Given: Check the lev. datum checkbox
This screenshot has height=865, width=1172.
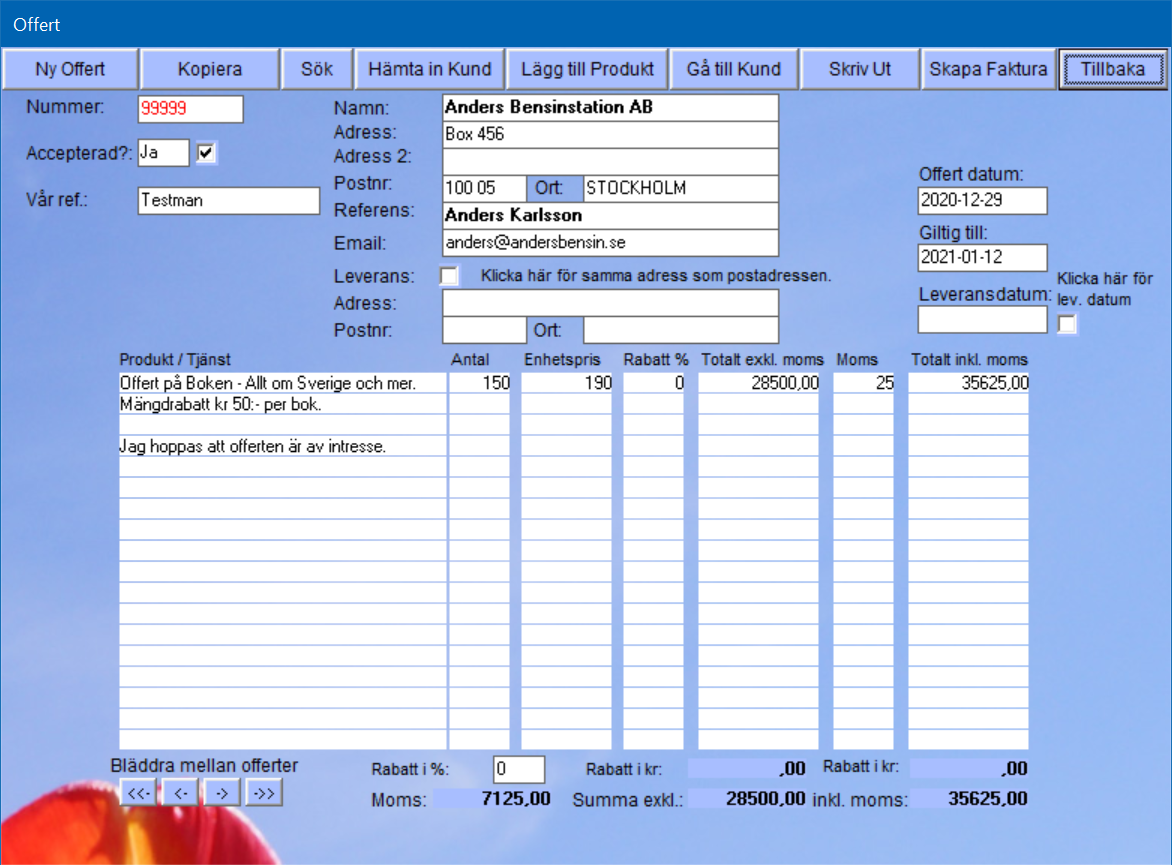Looking at the screenshot, I should (x=1068, y=323).
